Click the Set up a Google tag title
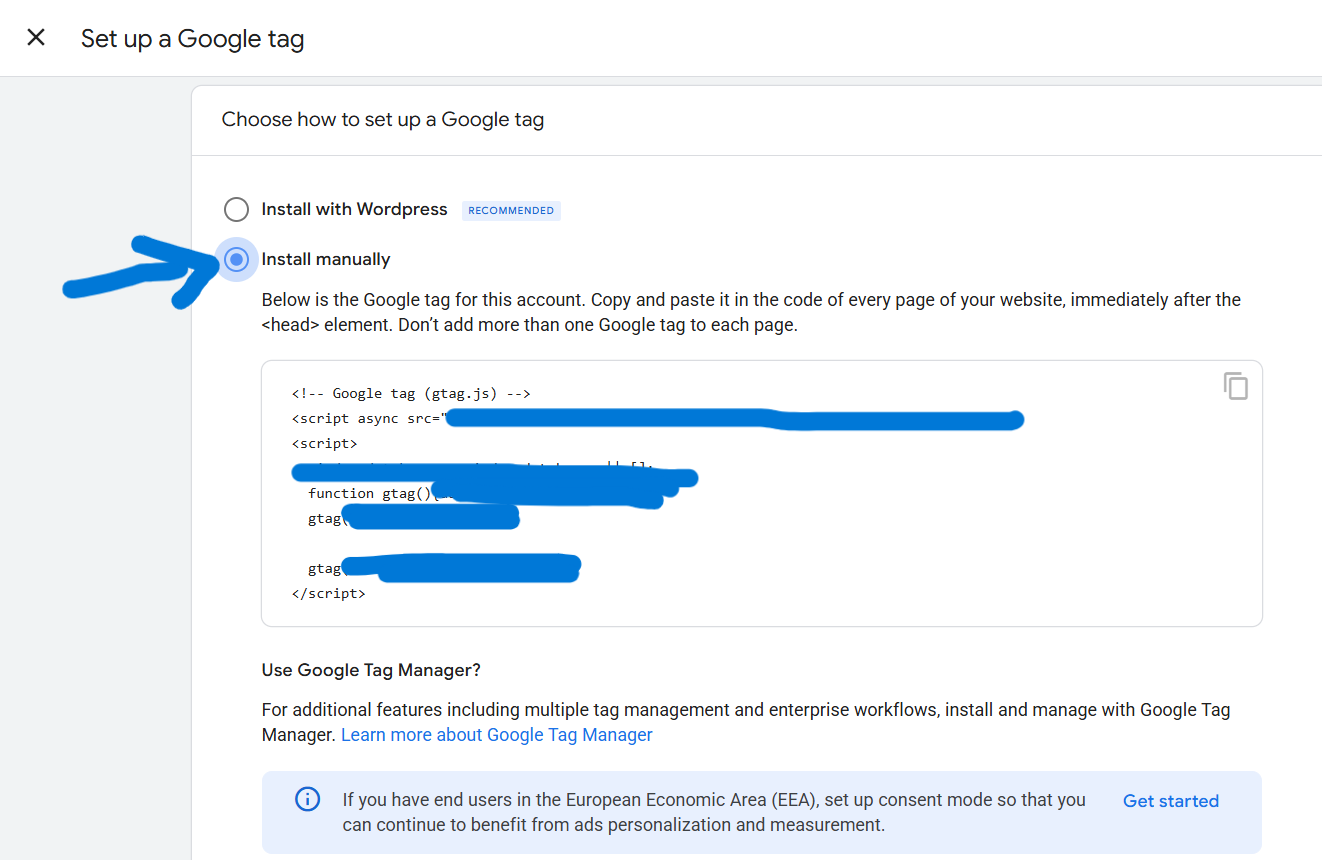This screenshot has width=1322, height=860. point(192,39)
